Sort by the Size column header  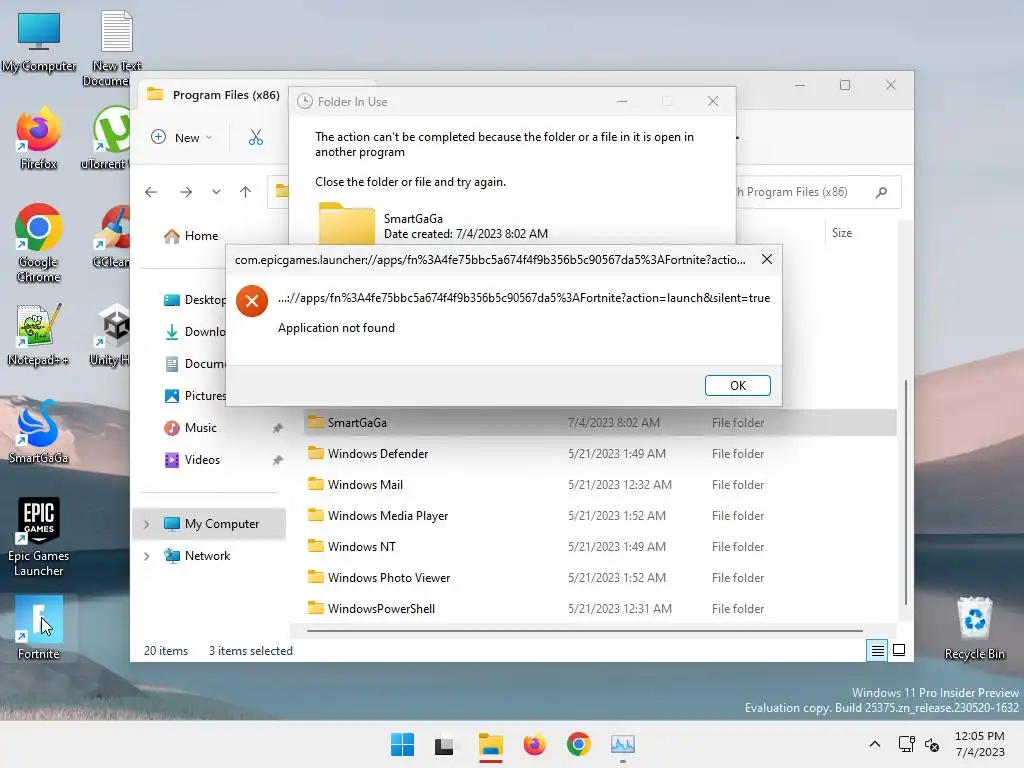coord(842,232)
